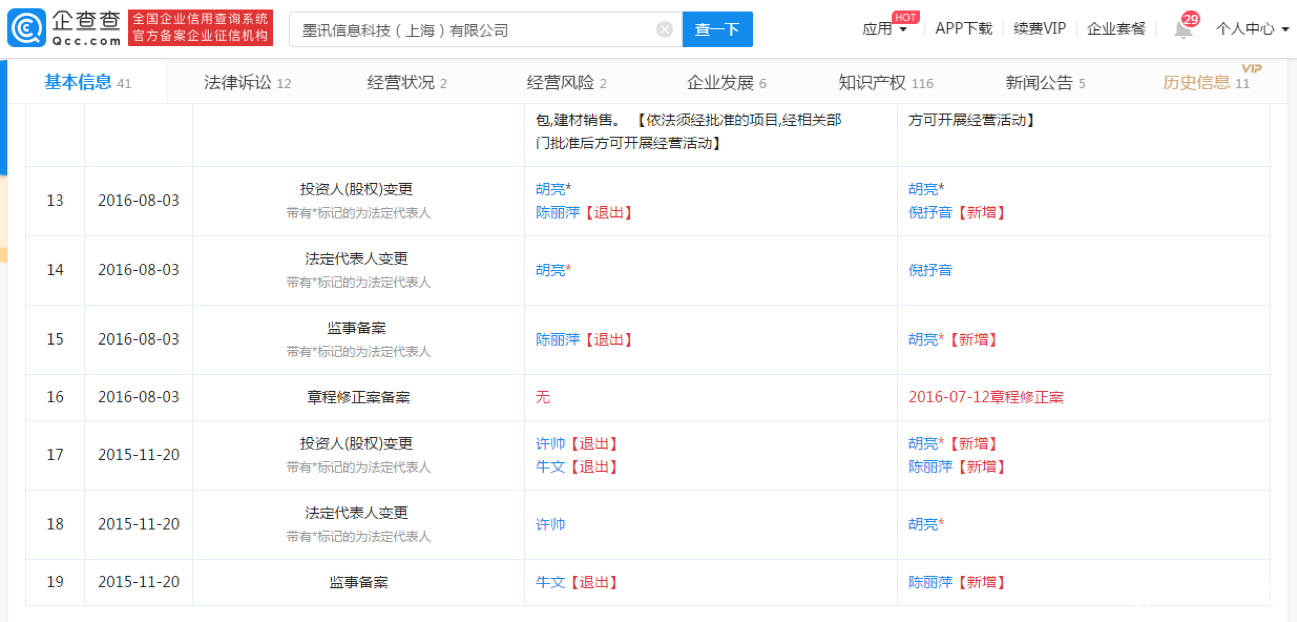Switch to the 企业发展 tab

[727, 82]
